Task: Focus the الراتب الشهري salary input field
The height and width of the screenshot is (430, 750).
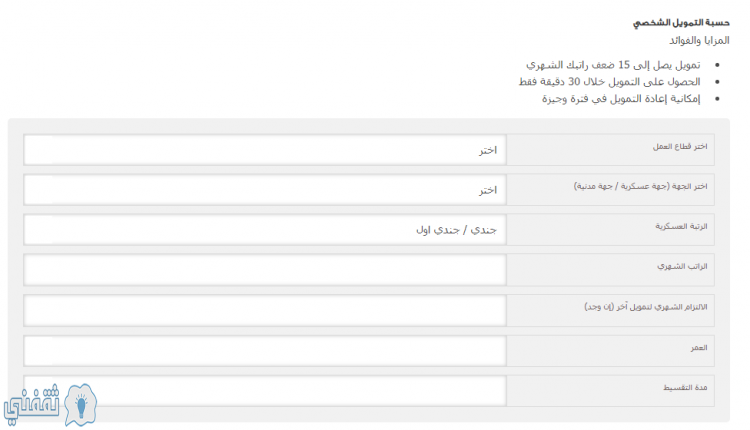Action: click(x=265, y=270)
